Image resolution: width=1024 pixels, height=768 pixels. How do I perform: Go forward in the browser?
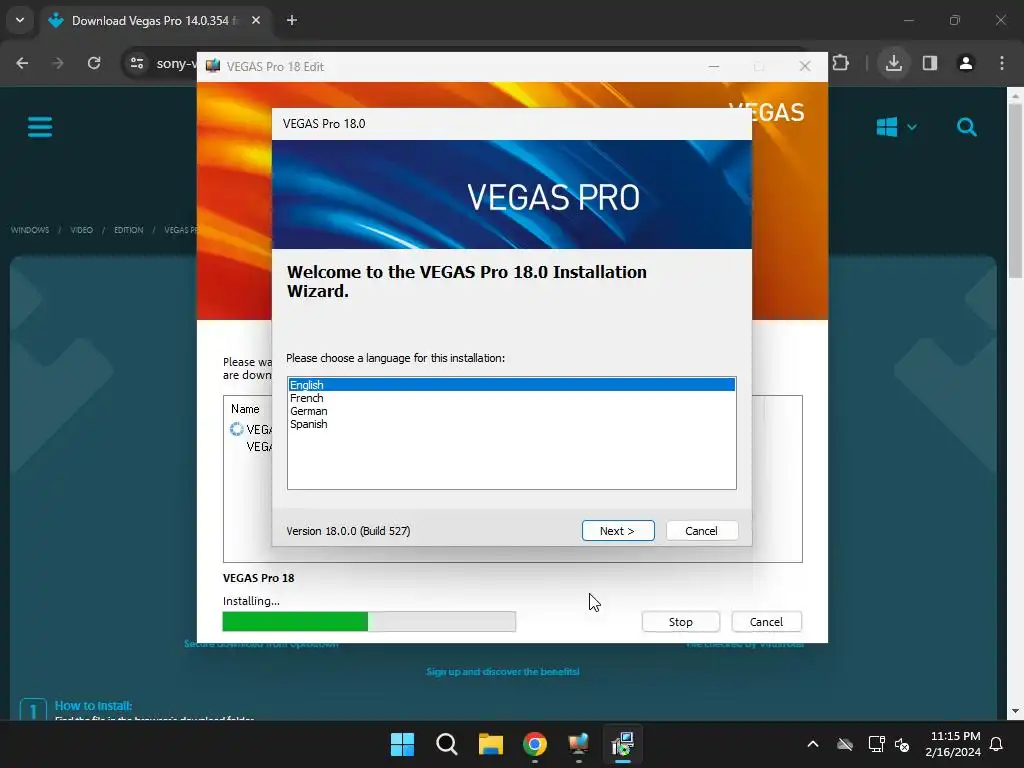[58, 63]
